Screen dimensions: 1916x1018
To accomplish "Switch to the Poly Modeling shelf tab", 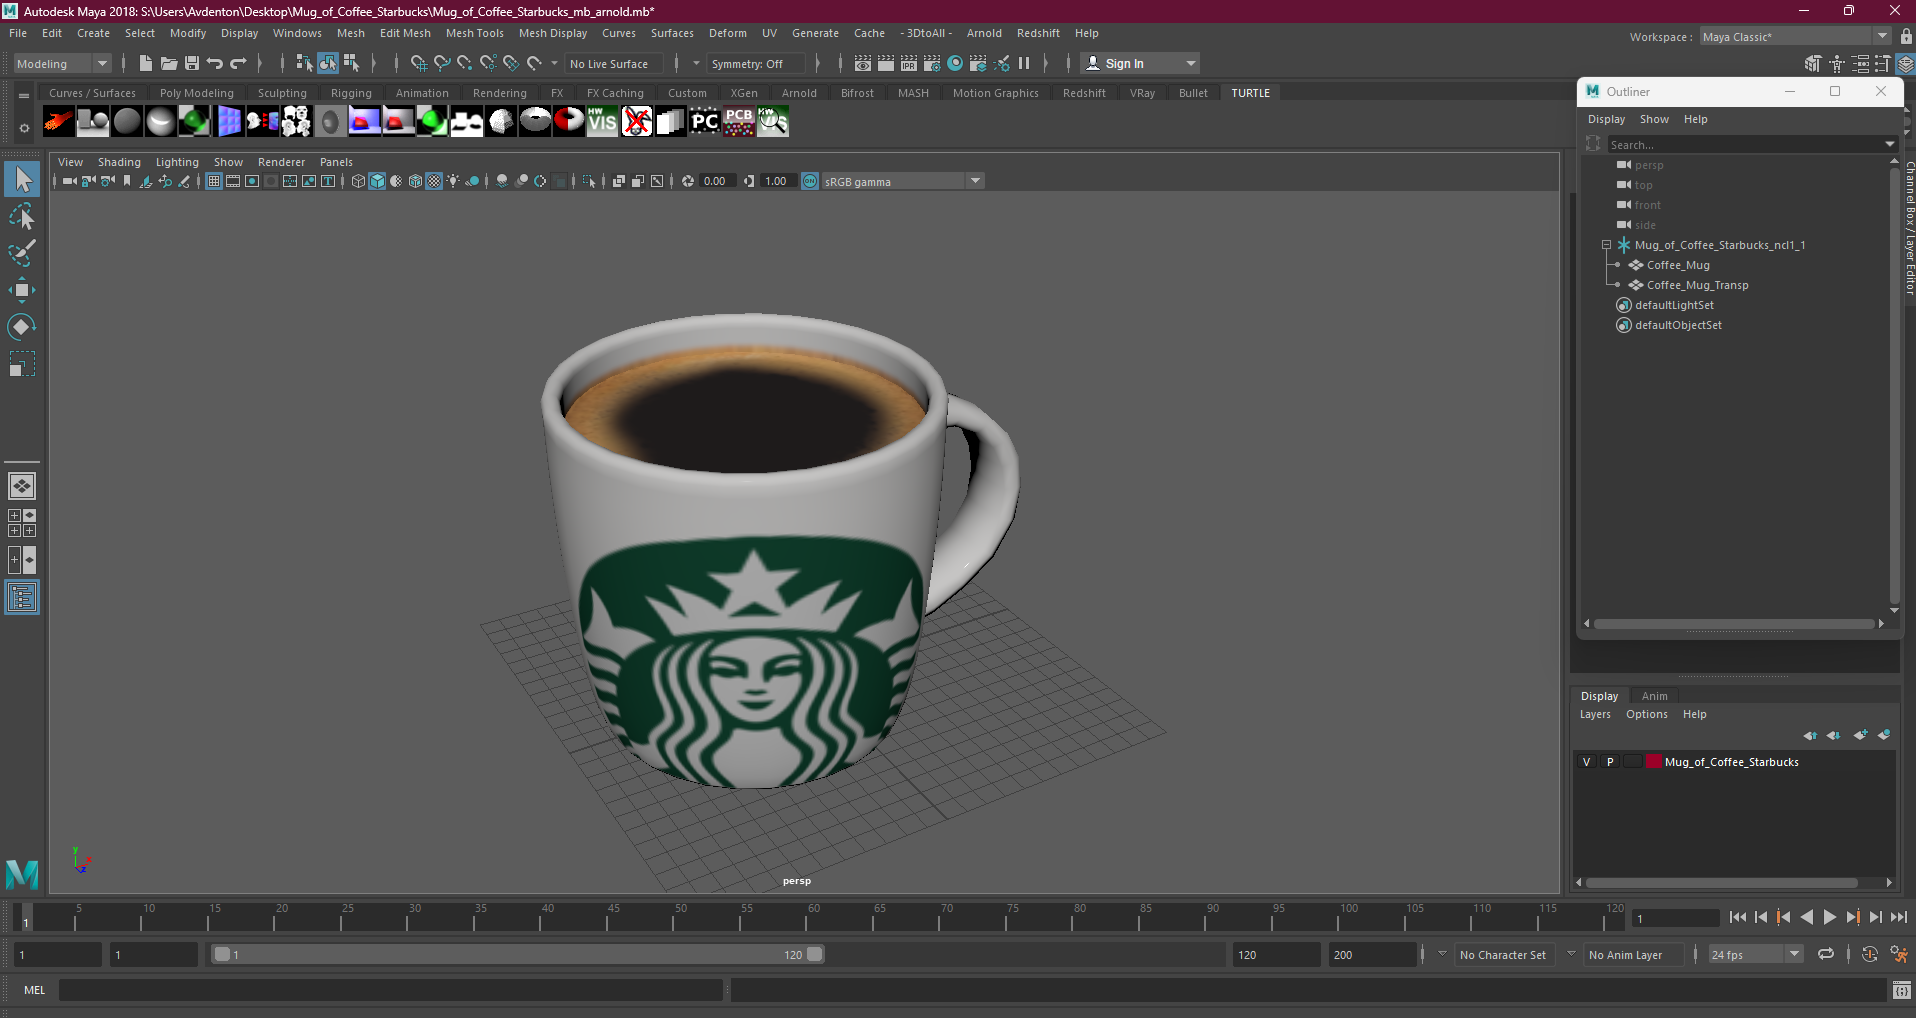I will [197, 93].
